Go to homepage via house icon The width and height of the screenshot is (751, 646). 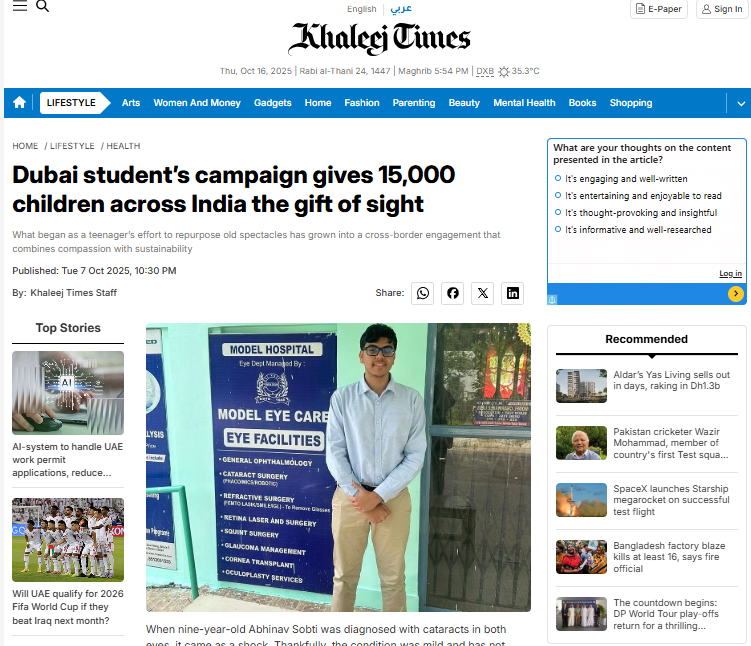click(x=19, y=102)
